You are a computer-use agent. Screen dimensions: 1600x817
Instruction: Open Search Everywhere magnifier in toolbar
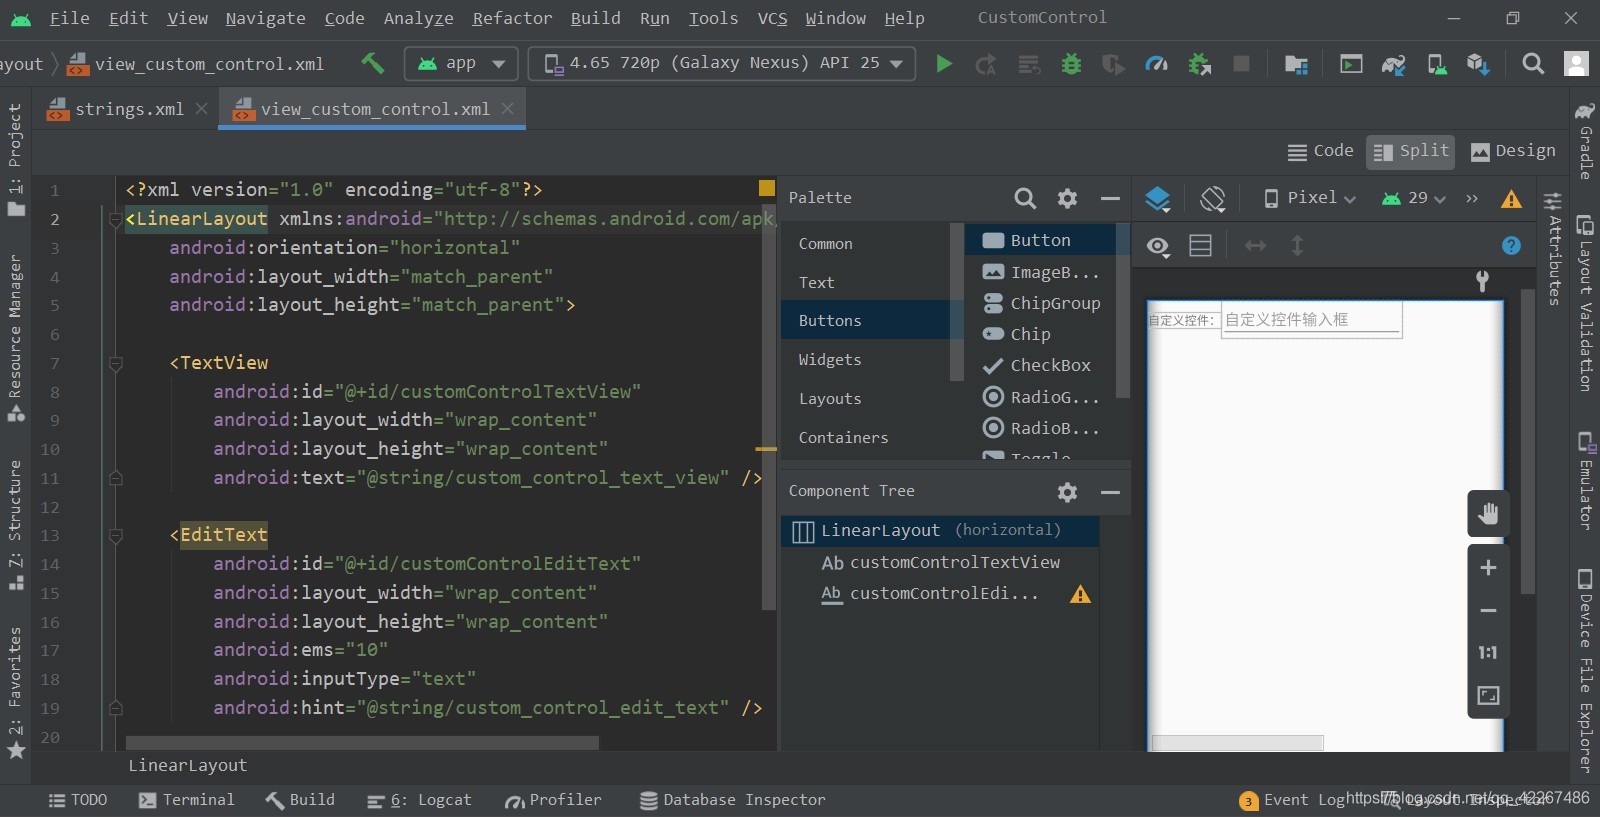point(1532,64)
